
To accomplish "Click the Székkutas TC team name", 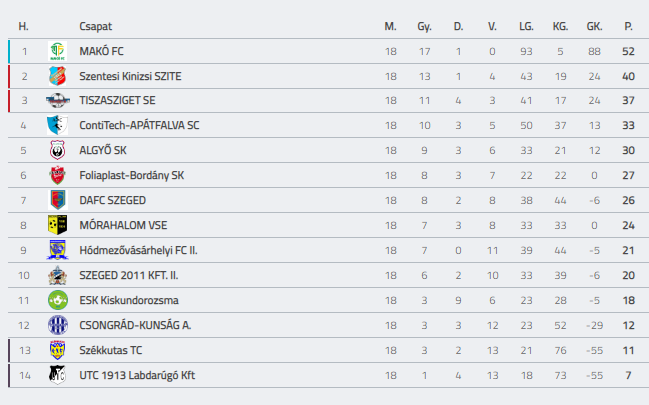I will tap(111, 350).
